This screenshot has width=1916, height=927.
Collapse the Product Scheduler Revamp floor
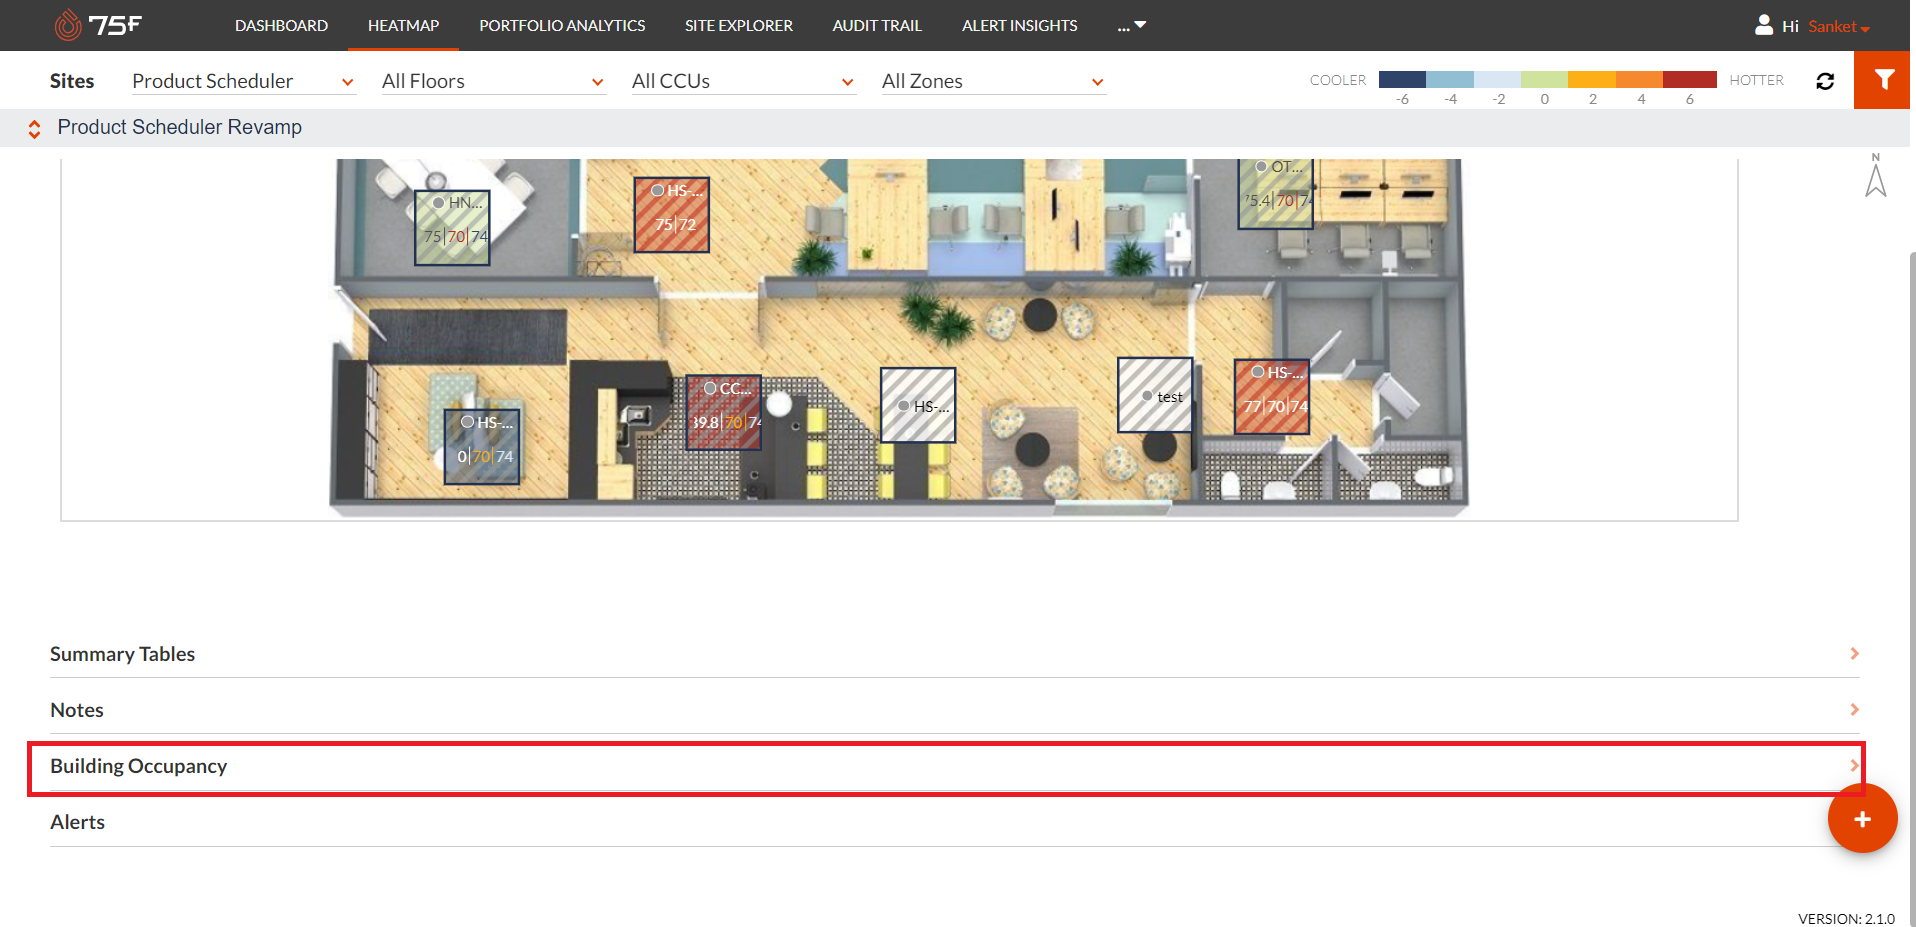tap(34, 128)
